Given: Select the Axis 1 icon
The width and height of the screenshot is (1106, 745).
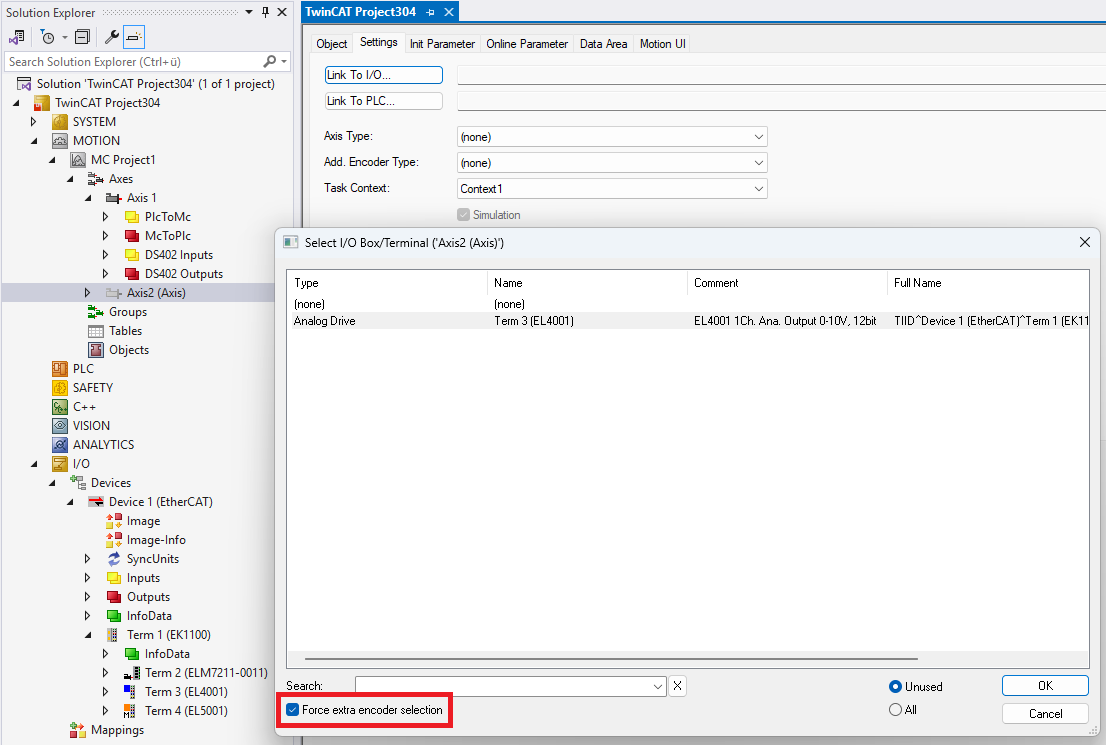Looking at the screenshot, I should click(114, 198).
